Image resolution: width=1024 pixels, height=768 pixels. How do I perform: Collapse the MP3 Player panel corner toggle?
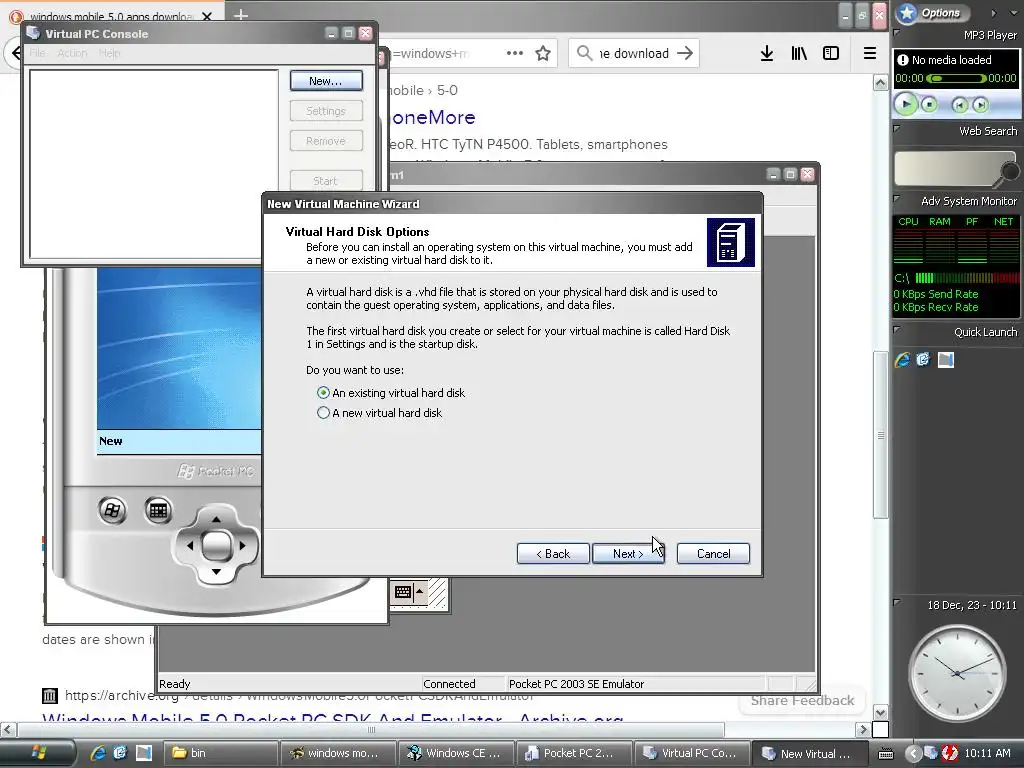(x=897, y=32)
